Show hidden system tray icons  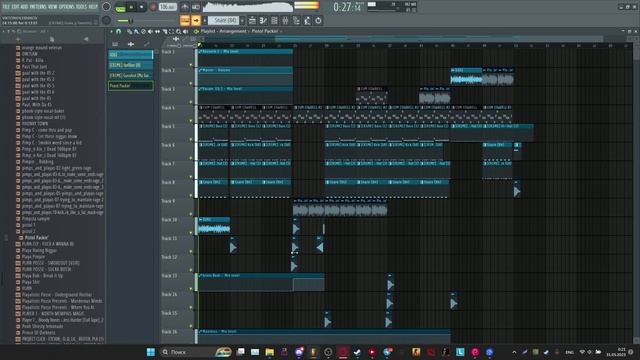click(514, 352)
